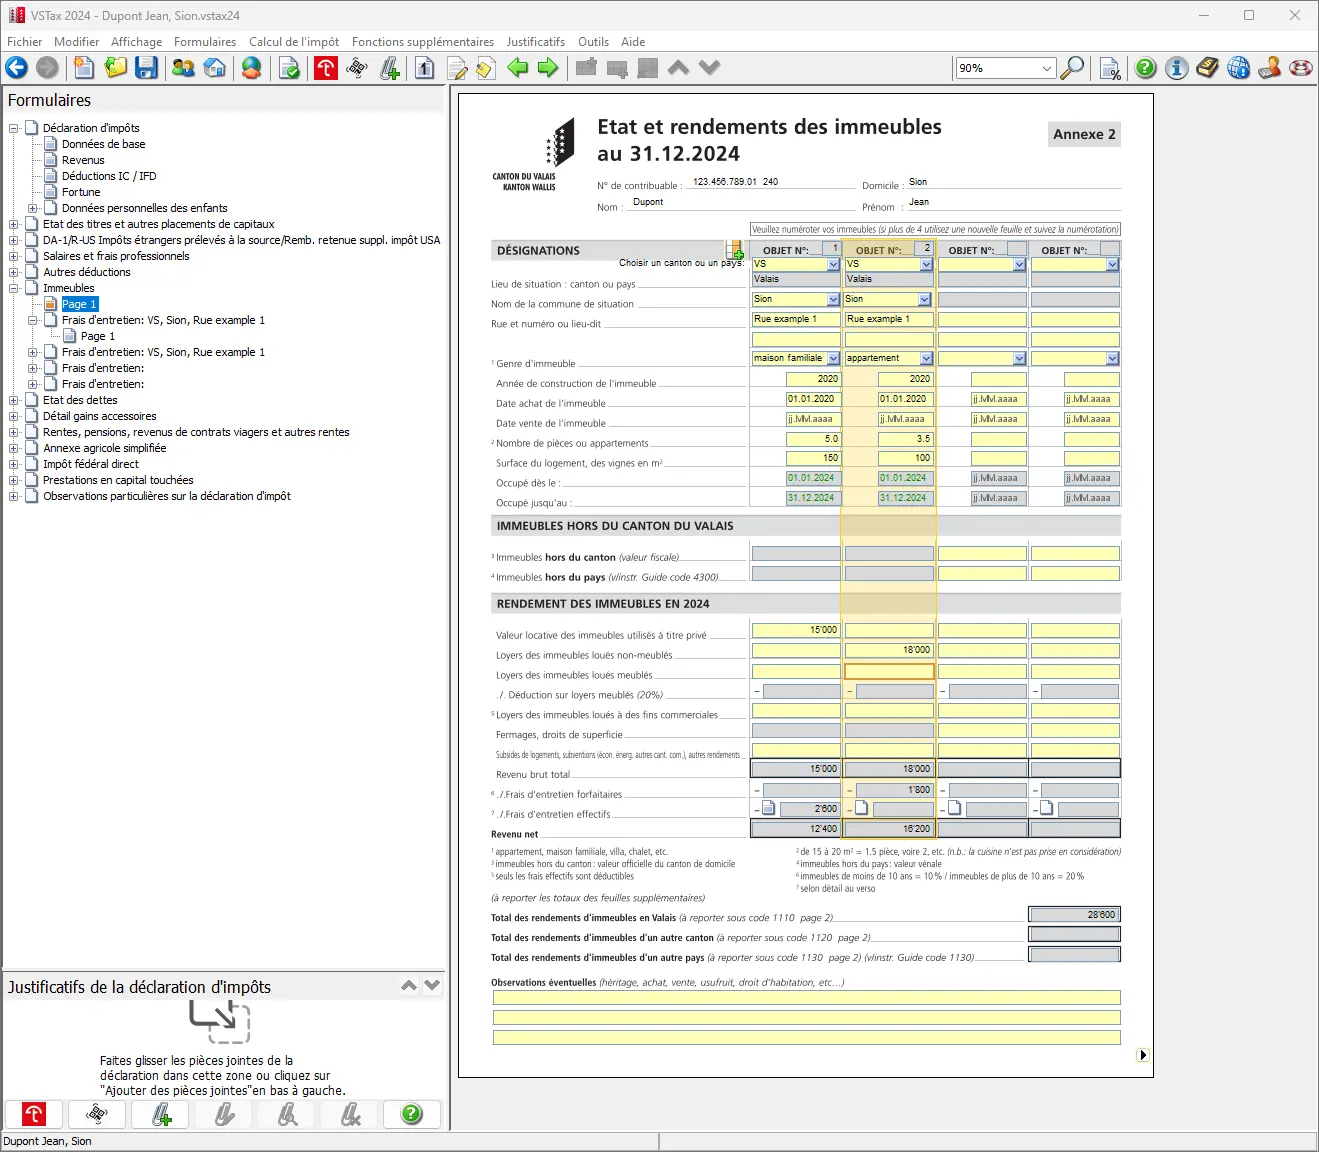Click the 'Loyers des immeubles loués meublés' field for object 2
The height and width of the screenshot is (1152, 1319).
[x=889, y=672]
